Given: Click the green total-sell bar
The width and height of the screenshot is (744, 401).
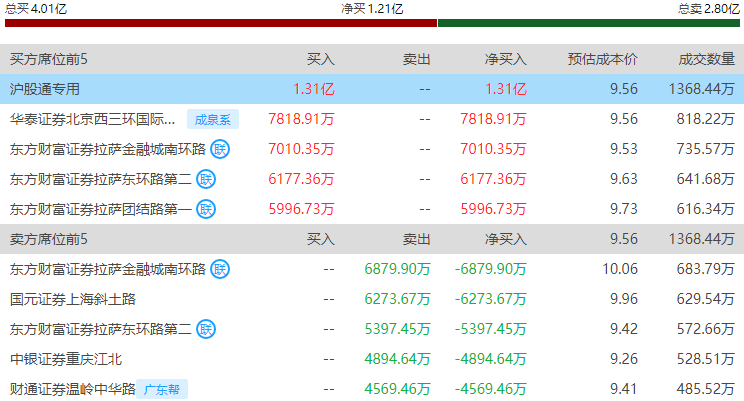Looking at the screenshot, I should point(589,23).
